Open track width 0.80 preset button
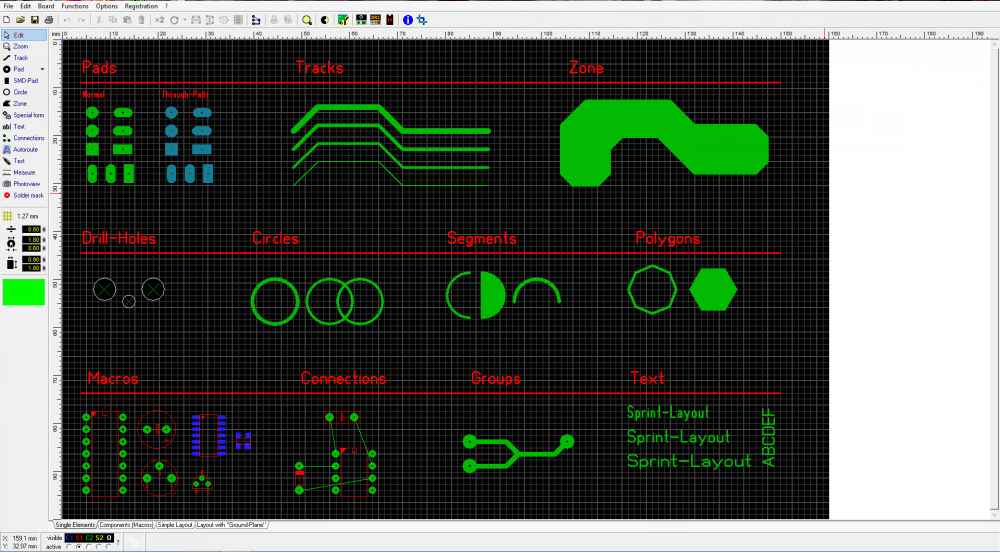The height and width of the screenshot is (553, 1000). tap(43, 230)
